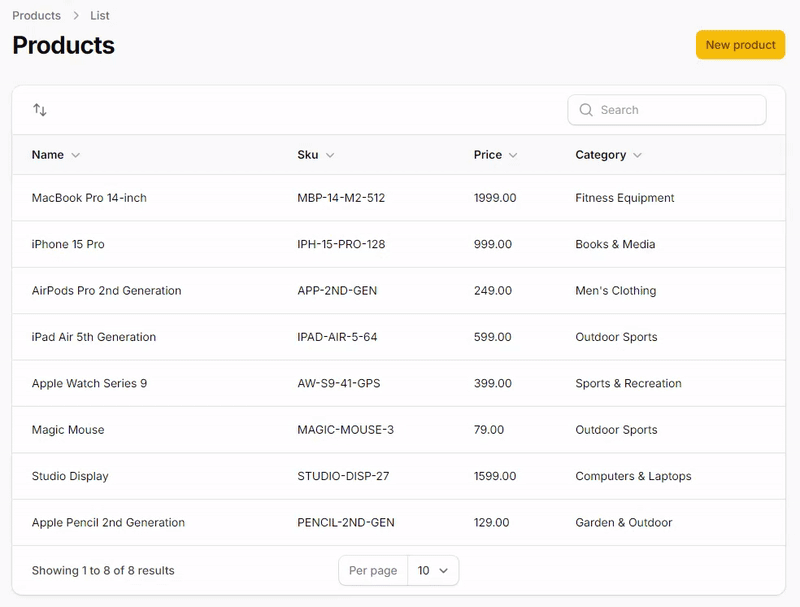Click the 79.00 price cell
Image resolution: width=800 pixels, height=607 pixels.
point(489,430)
